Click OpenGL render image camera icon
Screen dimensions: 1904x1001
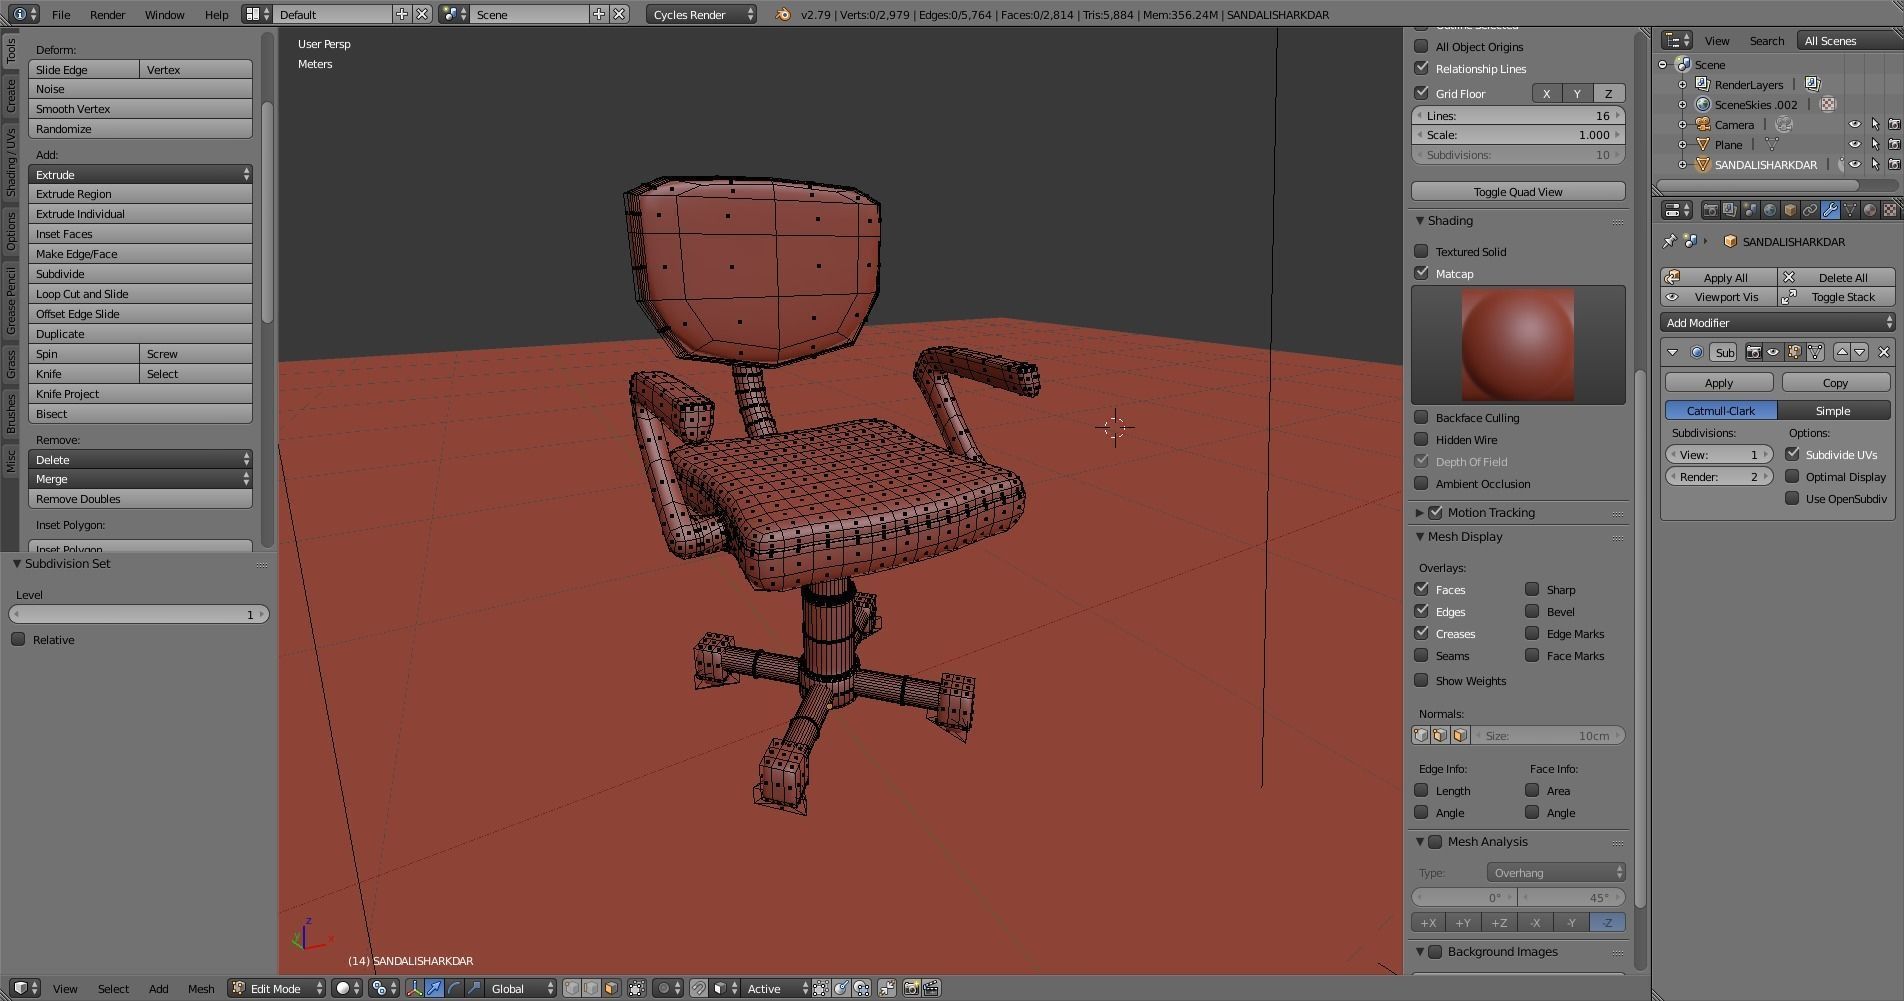pos(911,988)
